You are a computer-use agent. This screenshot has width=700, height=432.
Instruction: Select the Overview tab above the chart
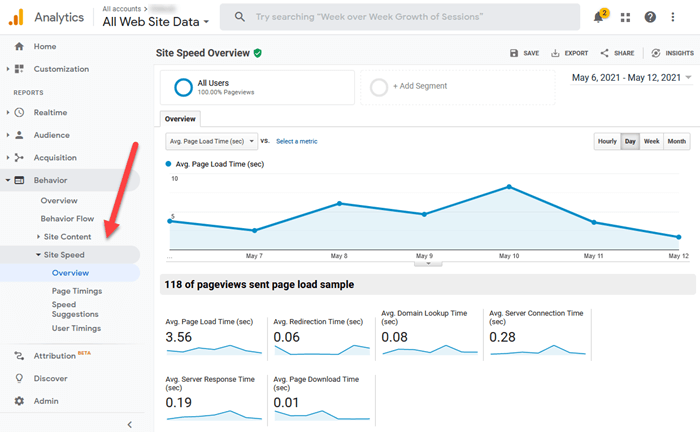[x=180, y=119]
